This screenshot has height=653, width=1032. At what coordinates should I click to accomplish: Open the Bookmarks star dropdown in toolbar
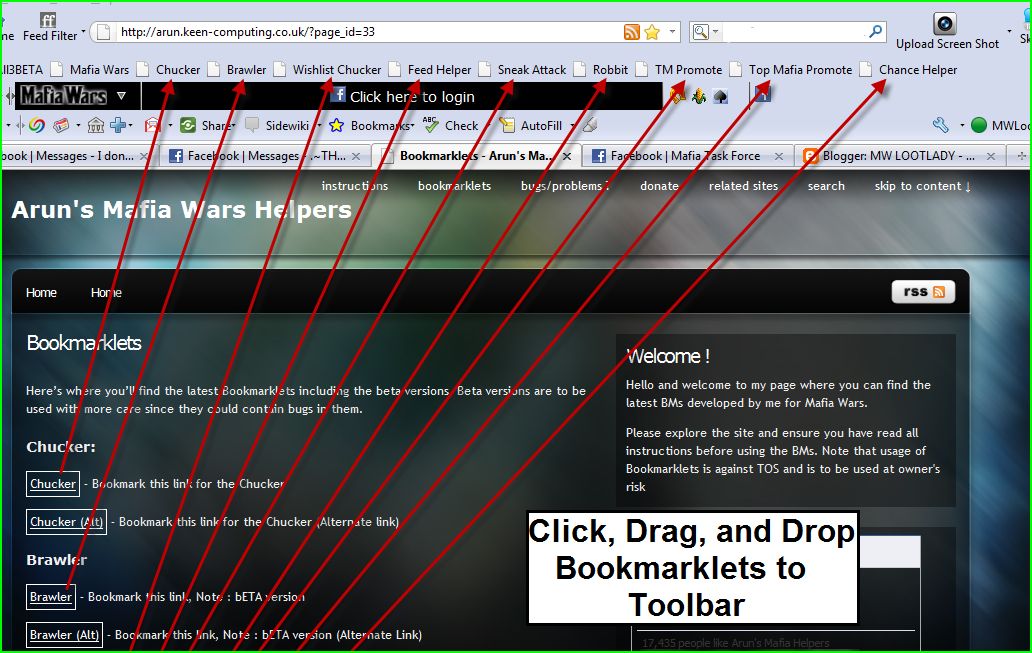click(x=372, y=125)
